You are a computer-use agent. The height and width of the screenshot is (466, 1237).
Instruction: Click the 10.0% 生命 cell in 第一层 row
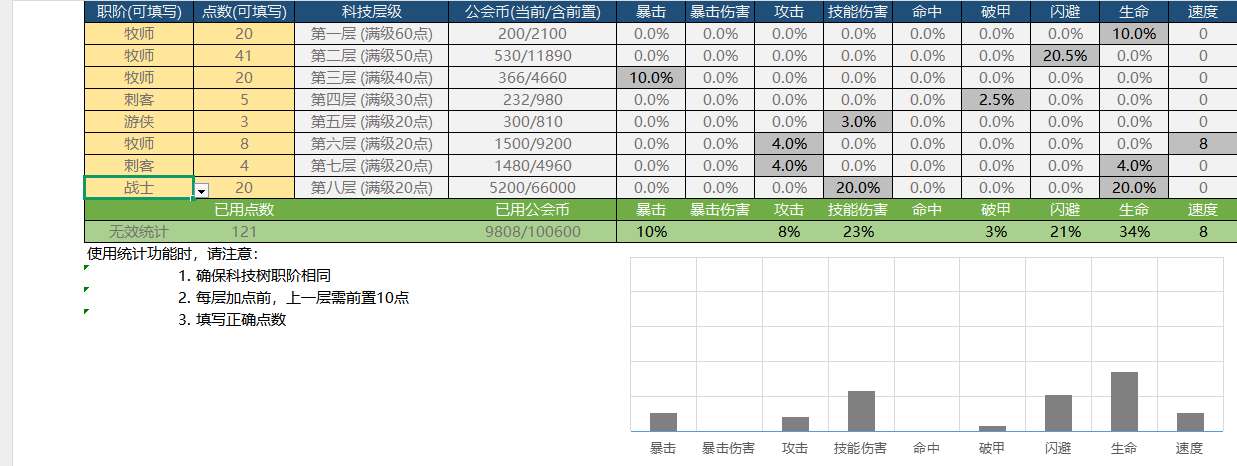pyautogui.click(x=1134, y=33)
